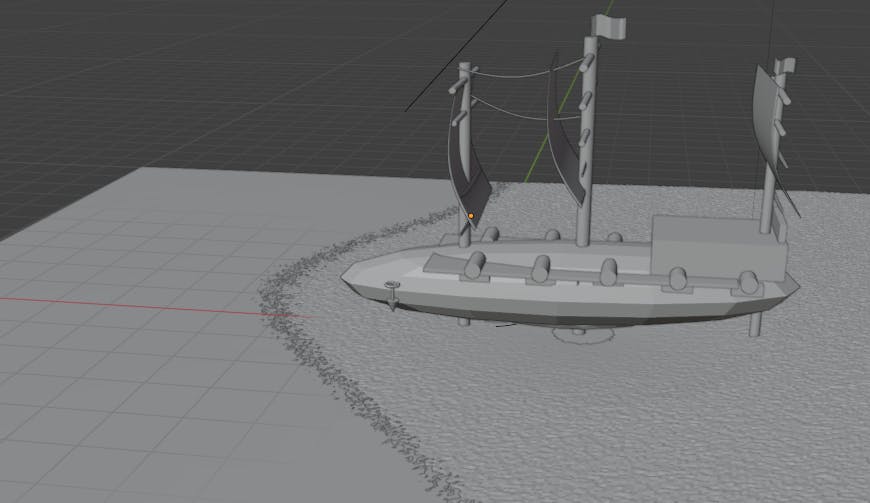This screenshot has width=870, height=503.
Task: Select the orange origin dot on front sail
Action: 471,216
